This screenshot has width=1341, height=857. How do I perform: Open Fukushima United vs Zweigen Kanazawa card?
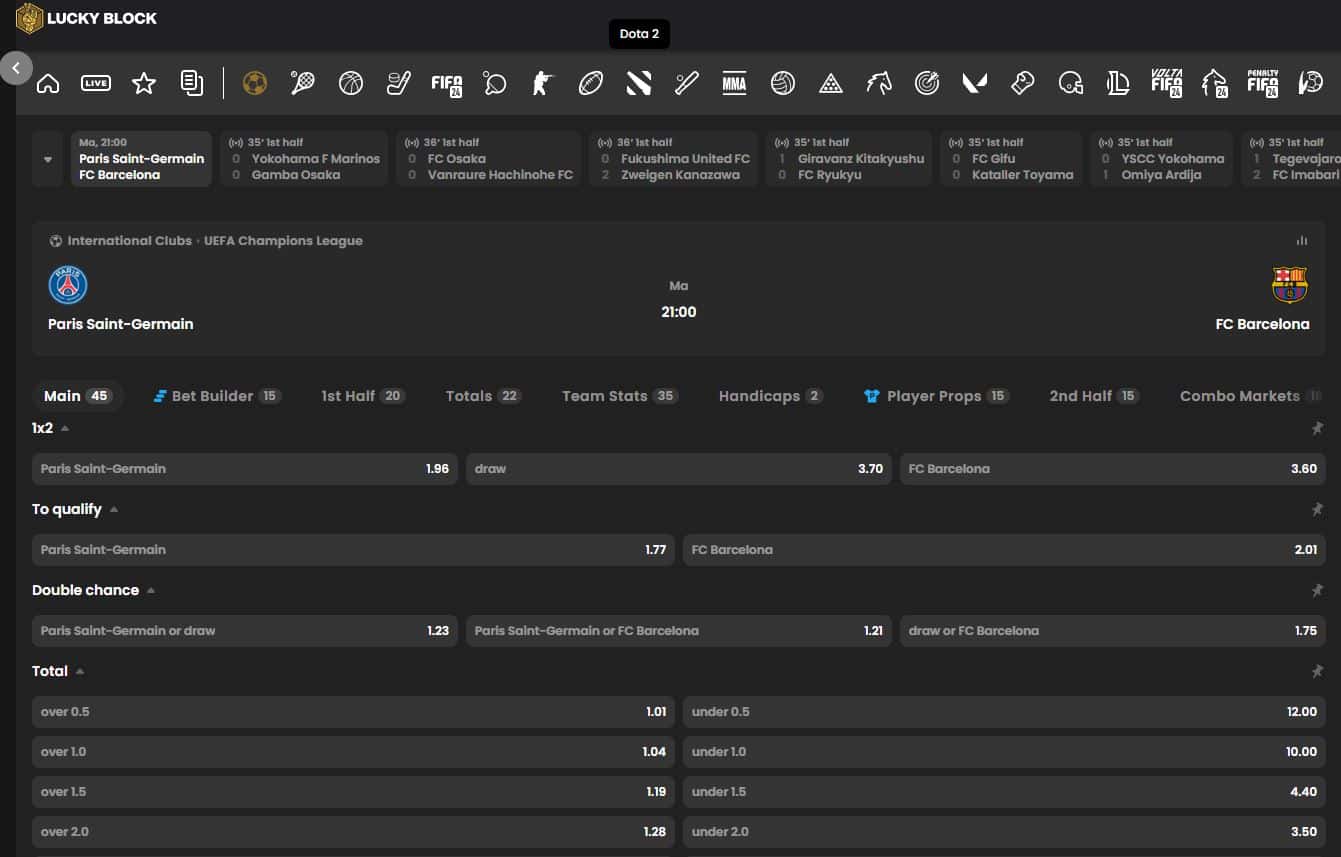(674, 159)
